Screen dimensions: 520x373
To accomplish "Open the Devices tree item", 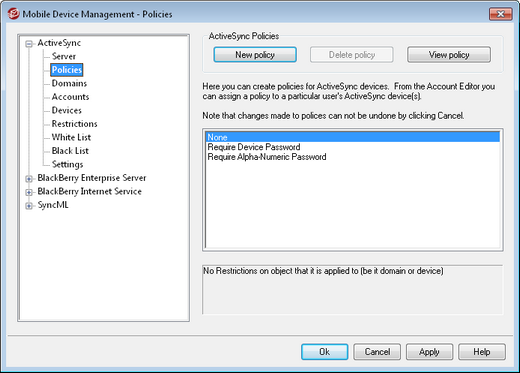I will coord(66,110).
